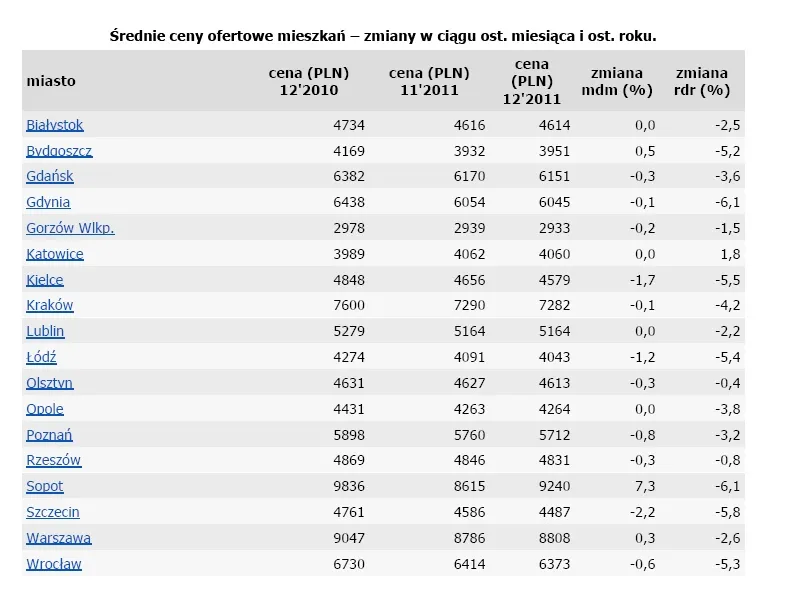Select the Szczecin link
Screen dimensions: 790x599
(x=53, y=512)
